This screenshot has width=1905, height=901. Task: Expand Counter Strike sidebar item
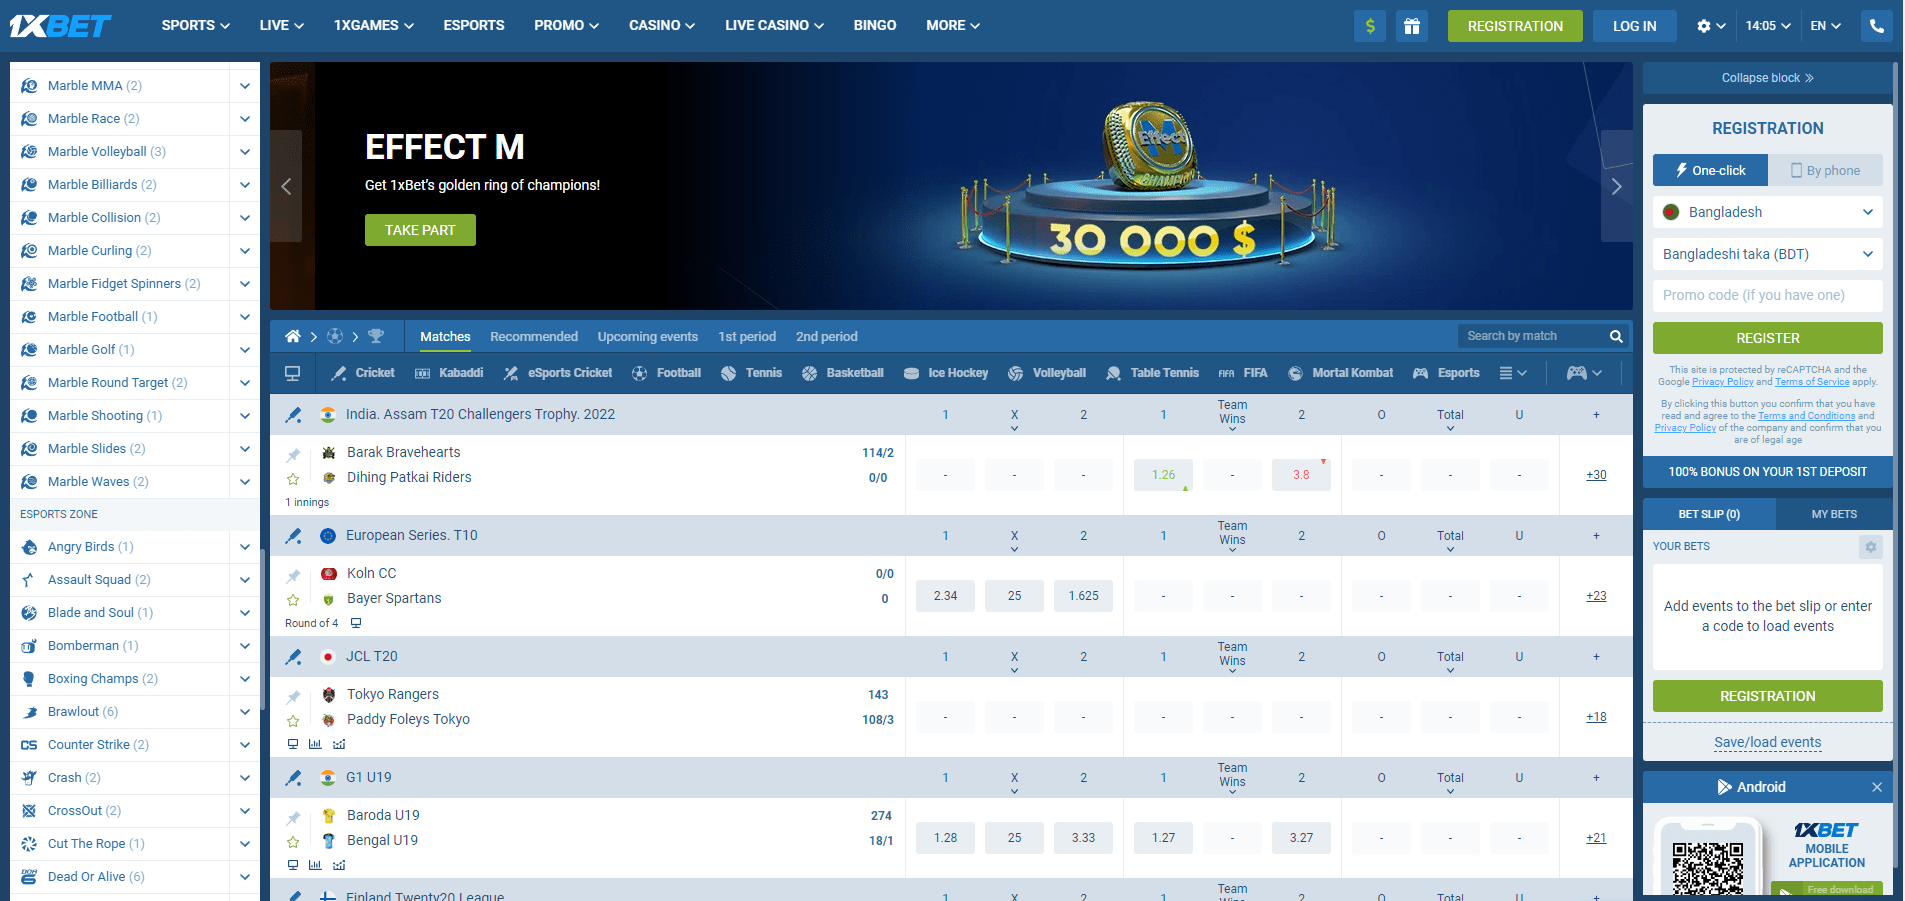245,745
